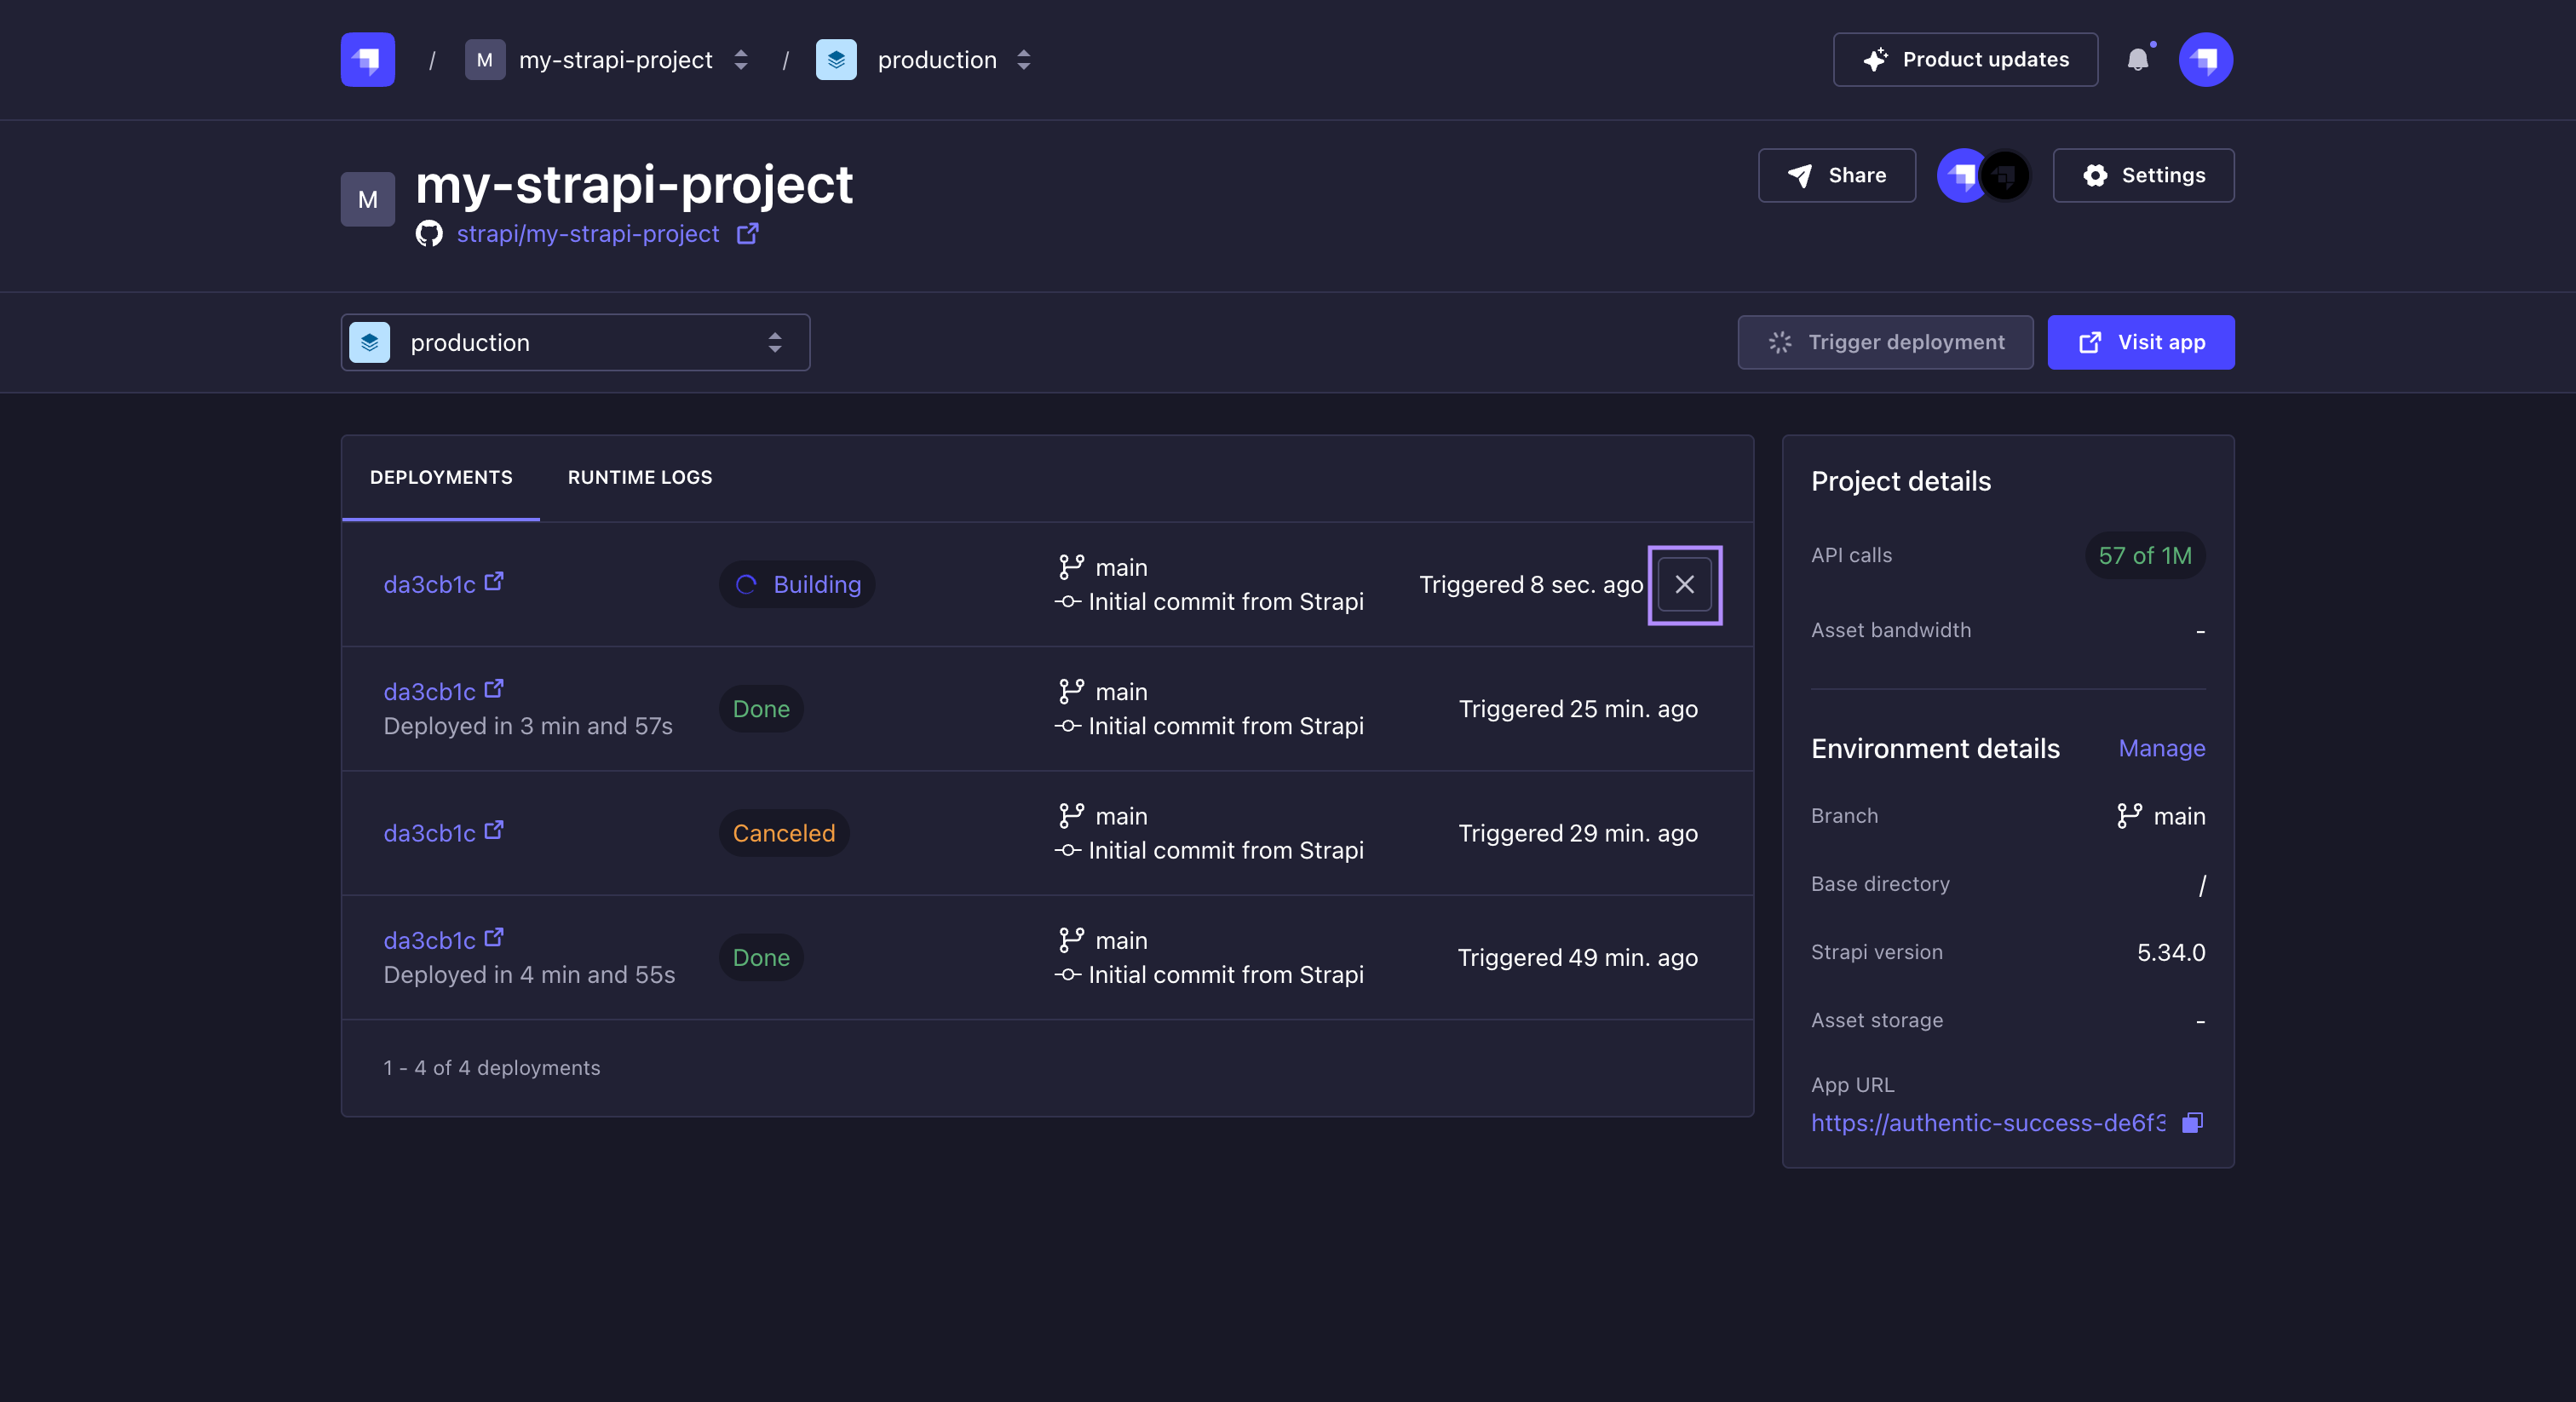Screen dimensions: 2576x1402
Task: Expand production environment switcher in breadcrumb
Action: (1023, 60)
